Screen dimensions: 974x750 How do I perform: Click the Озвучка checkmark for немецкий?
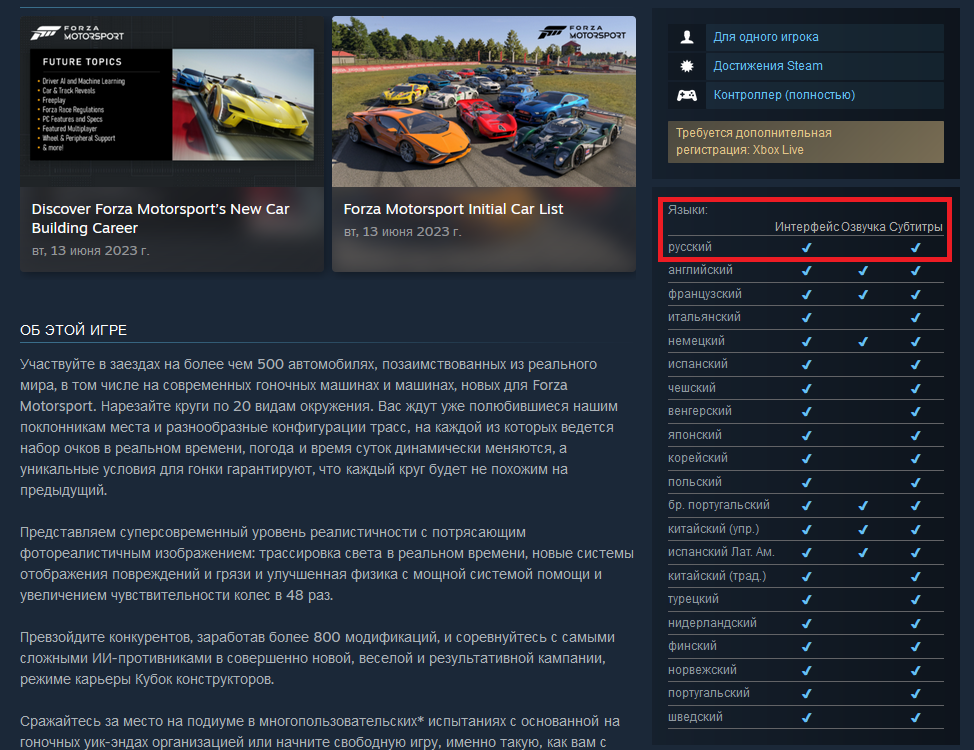(x=863, y=341)
